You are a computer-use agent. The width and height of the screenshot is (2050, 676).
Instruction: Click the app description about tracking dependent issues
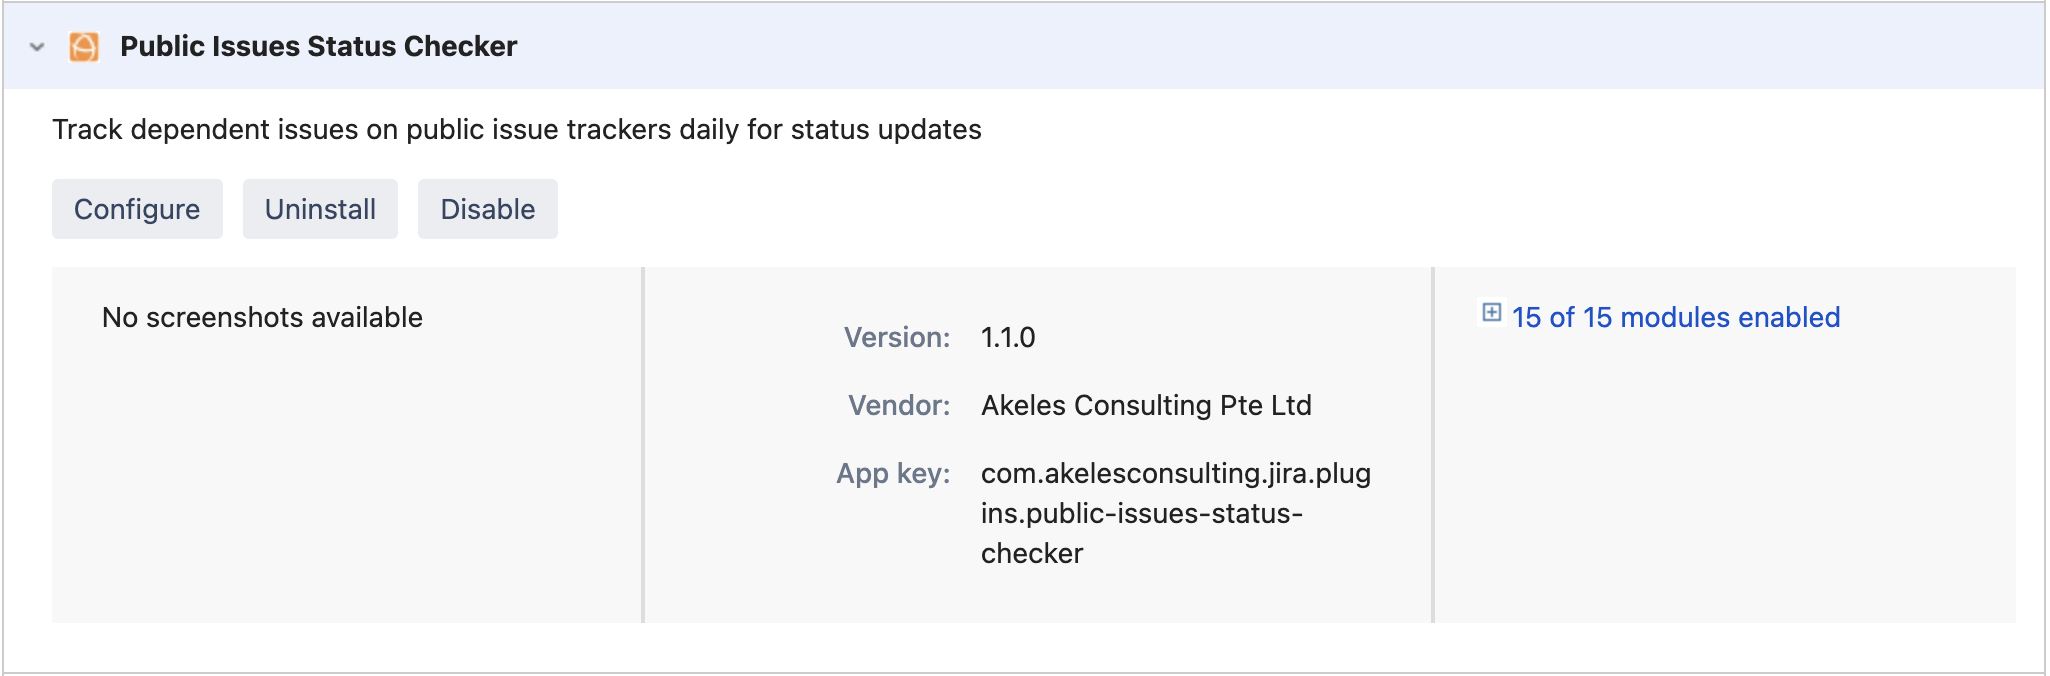click(x=516, y=130)
